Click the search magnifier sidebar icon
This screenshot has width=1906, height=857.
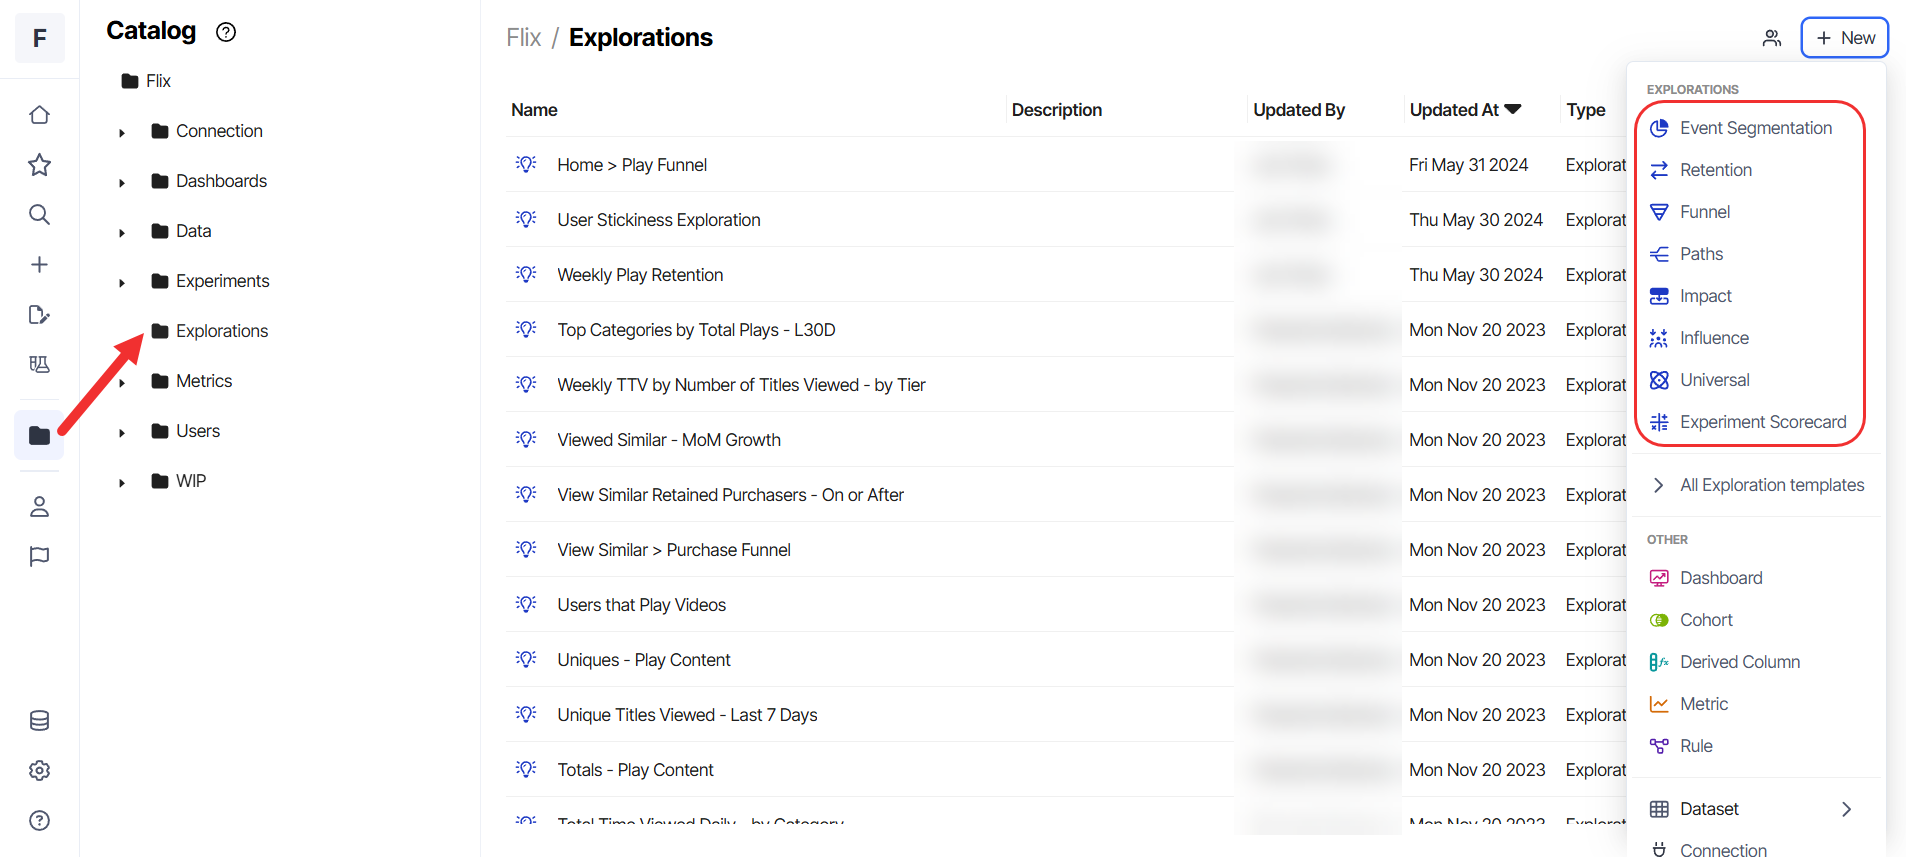coord(39,215)
